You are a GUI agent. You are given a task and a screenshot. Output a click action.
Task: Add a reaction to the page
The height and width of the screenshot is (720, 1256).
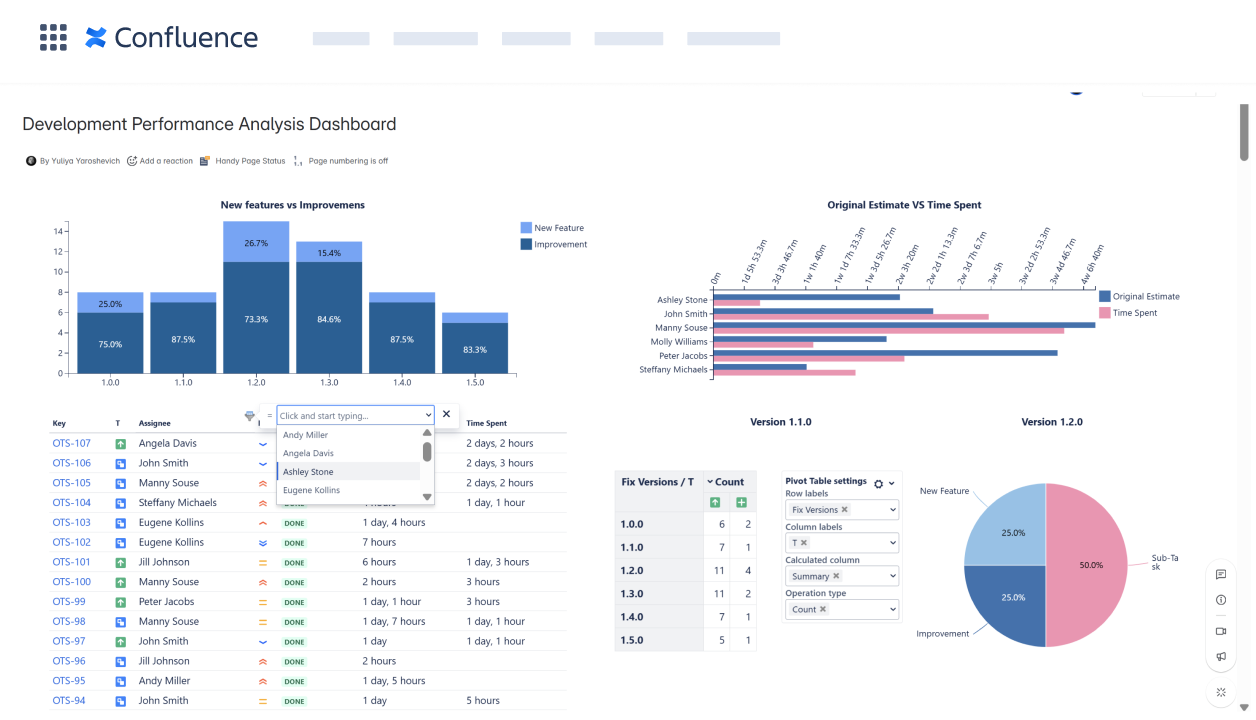pos(159,160)
